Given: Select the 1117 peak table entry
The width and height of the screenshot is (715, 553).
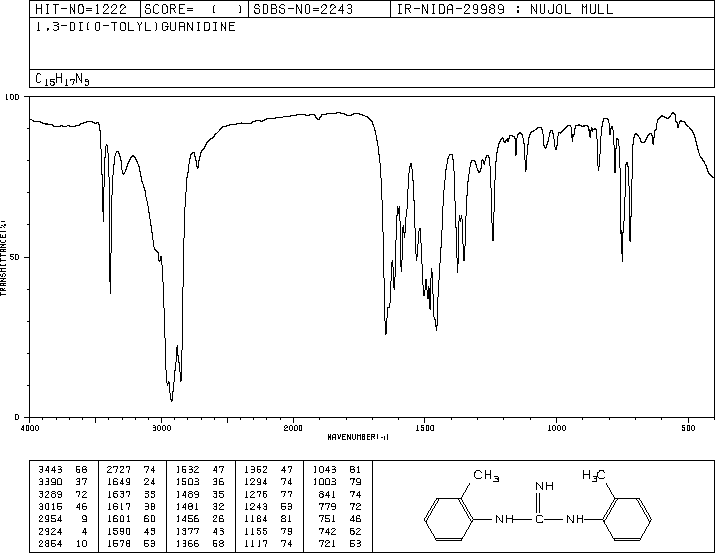Looking at the screenshot, I should (x=268, y=544).
